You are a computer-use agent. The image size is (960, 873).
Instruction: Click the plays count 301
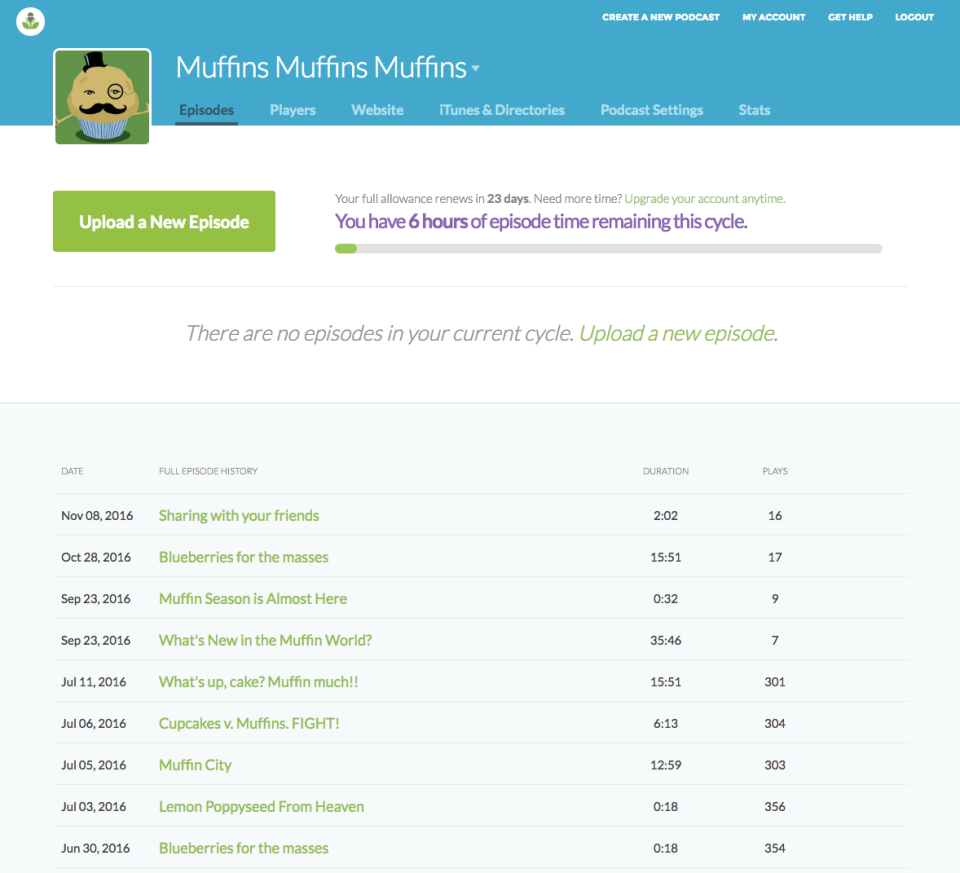[x=774, y=682]
